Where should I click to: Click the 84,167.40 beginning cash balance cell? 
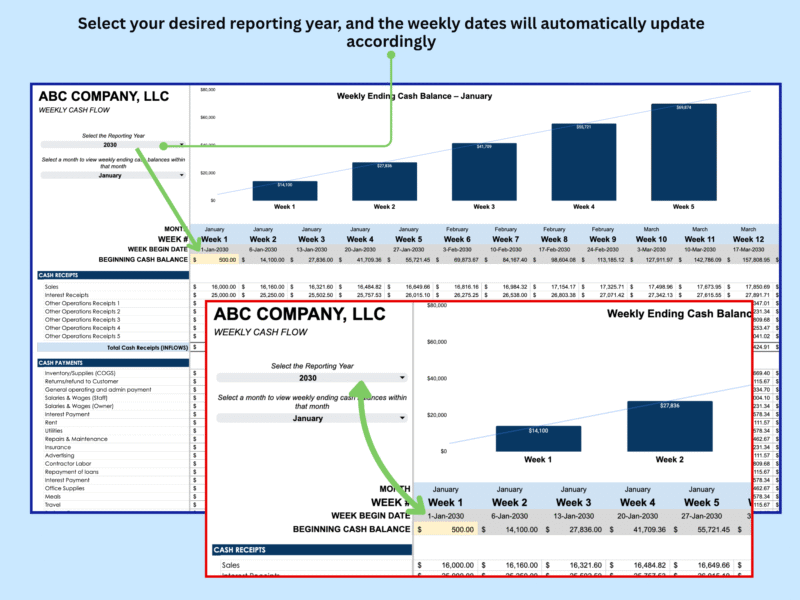[507, 260]
